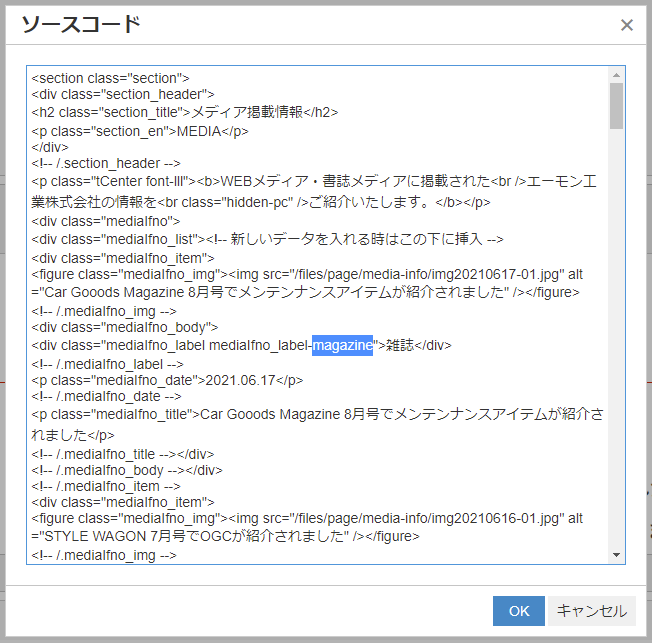
Task: Click the メディア掲載情報 heading text in code
Action: pyautogui.click(x=250, y=113)
